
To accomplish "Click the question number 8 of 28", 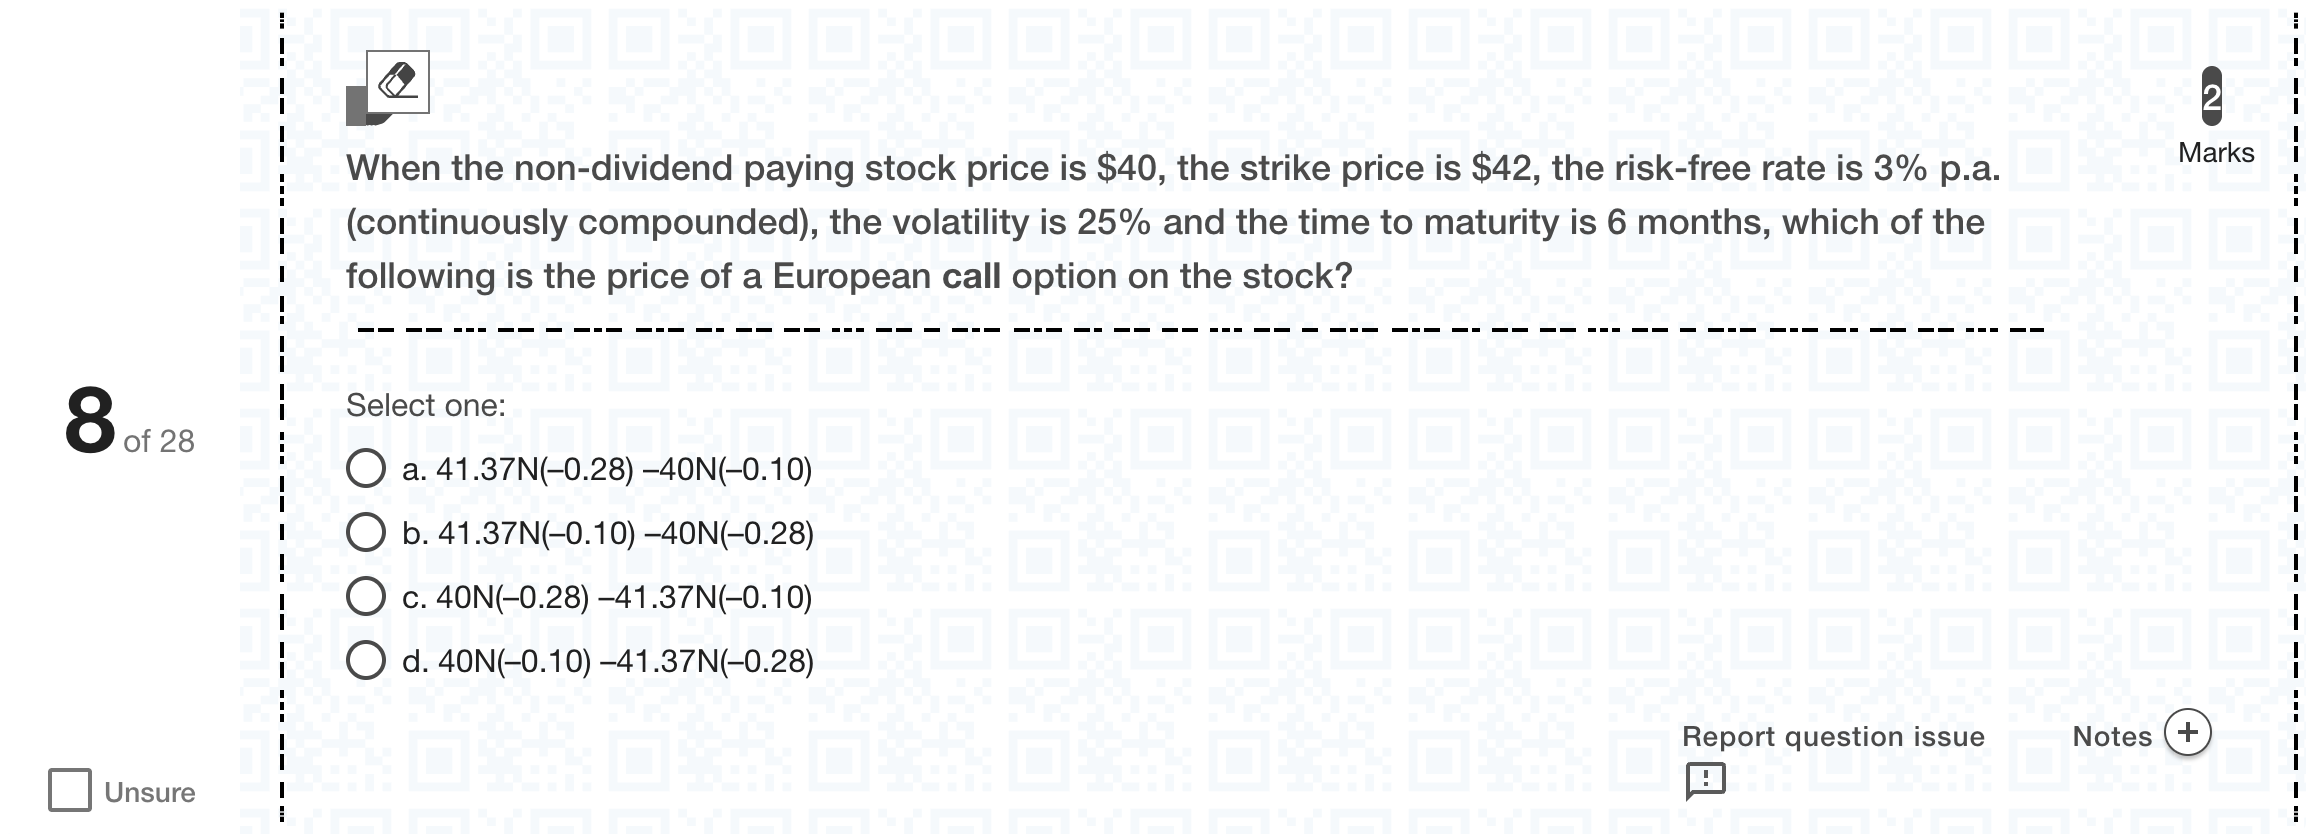I will tap(129, 423).
